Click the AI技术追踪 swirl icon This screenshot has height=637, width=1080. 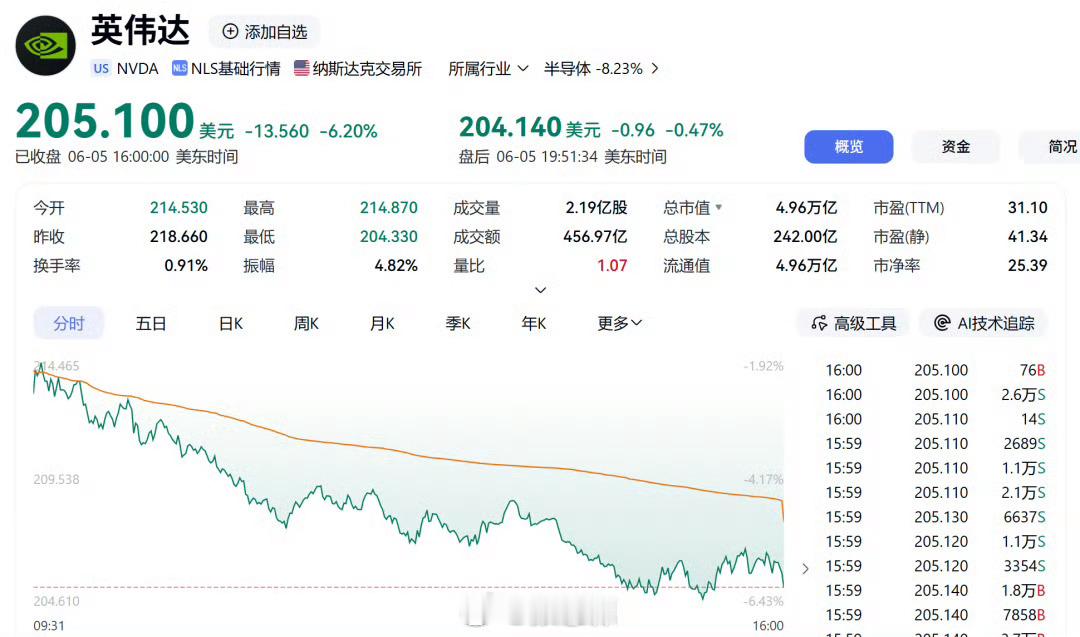pos(942,323)
